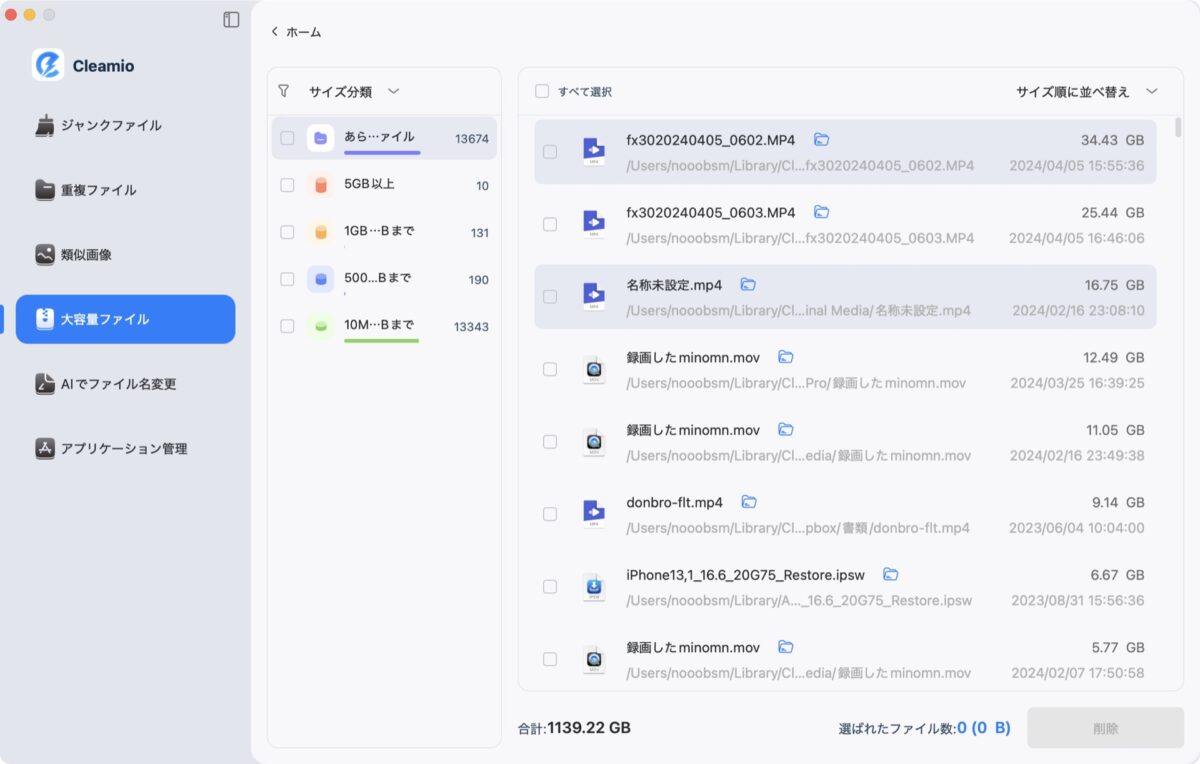Expand the サイズ分類 dropdown

pos(393,91)
